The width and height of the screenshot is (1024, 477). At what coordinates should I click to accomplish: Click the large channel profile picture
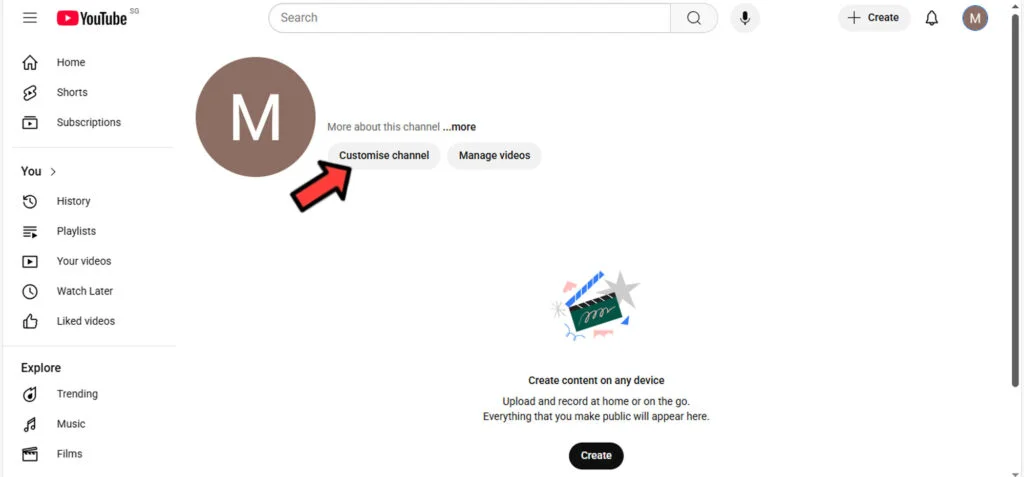[255, 117]
